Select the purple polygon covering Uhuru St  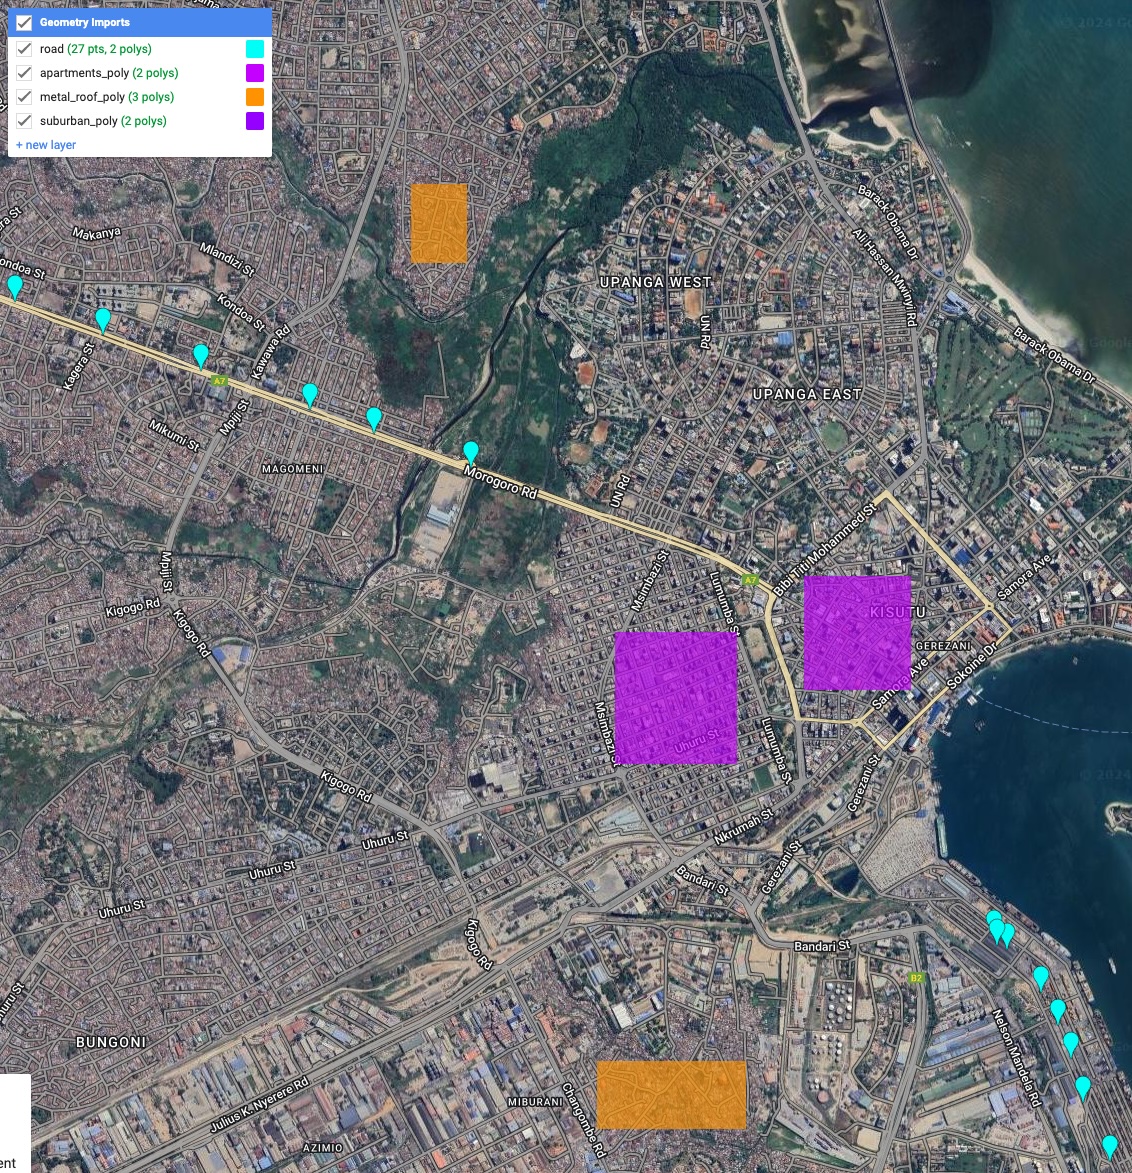pyautogui.click(x=676, y=698)
